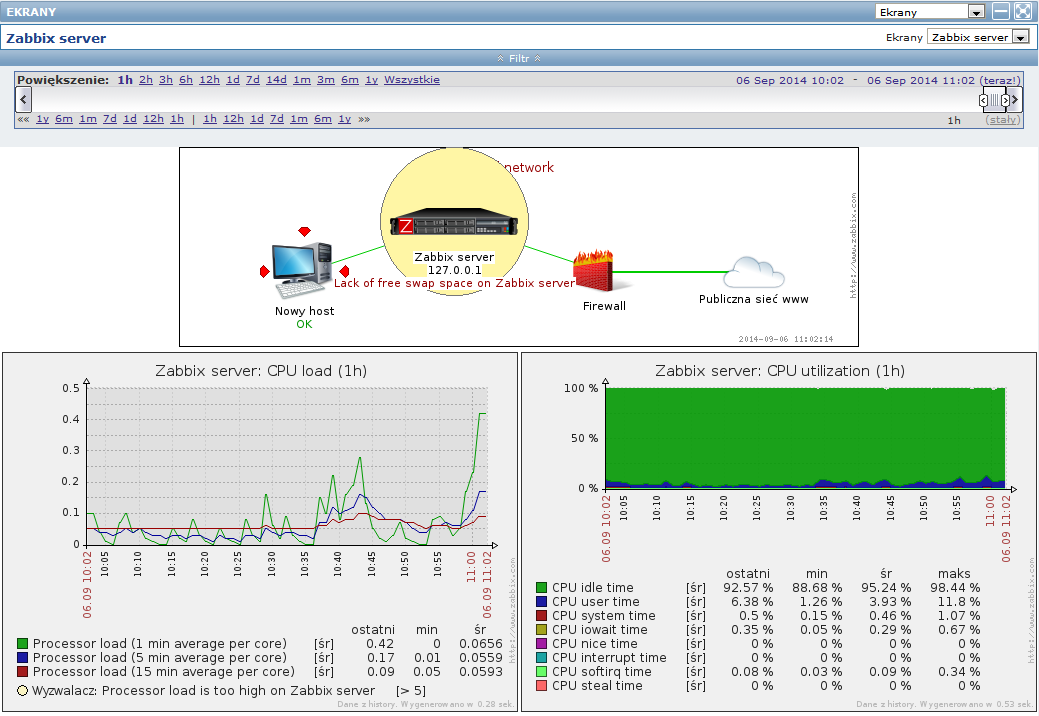Click the OK status under Nowy host

click(304, 324)
